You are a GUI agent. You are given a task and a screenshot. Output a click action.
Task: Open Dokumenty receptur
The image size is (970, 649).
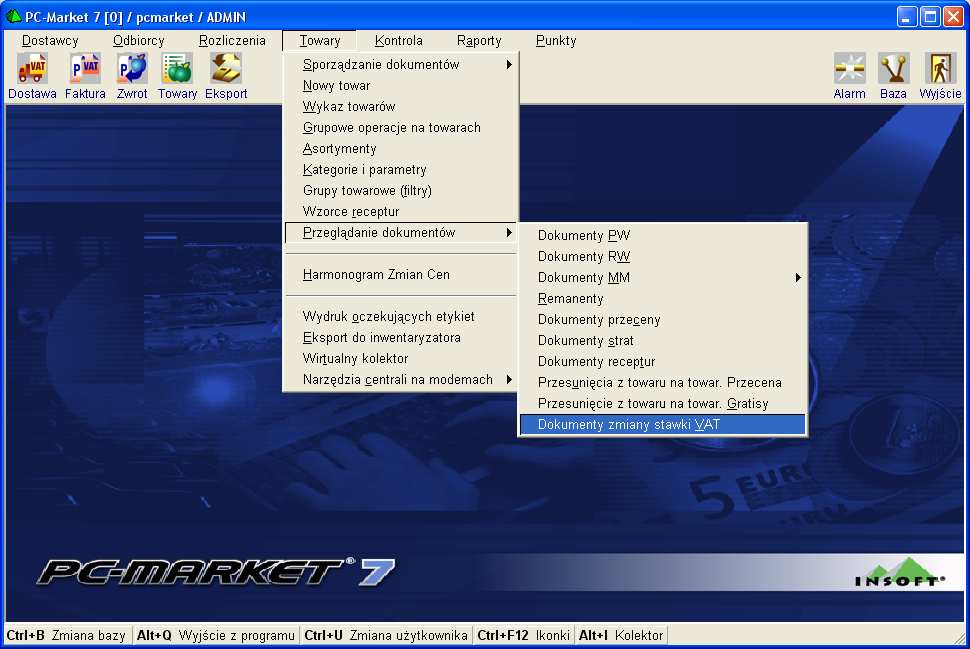click(x=663, y=362)
